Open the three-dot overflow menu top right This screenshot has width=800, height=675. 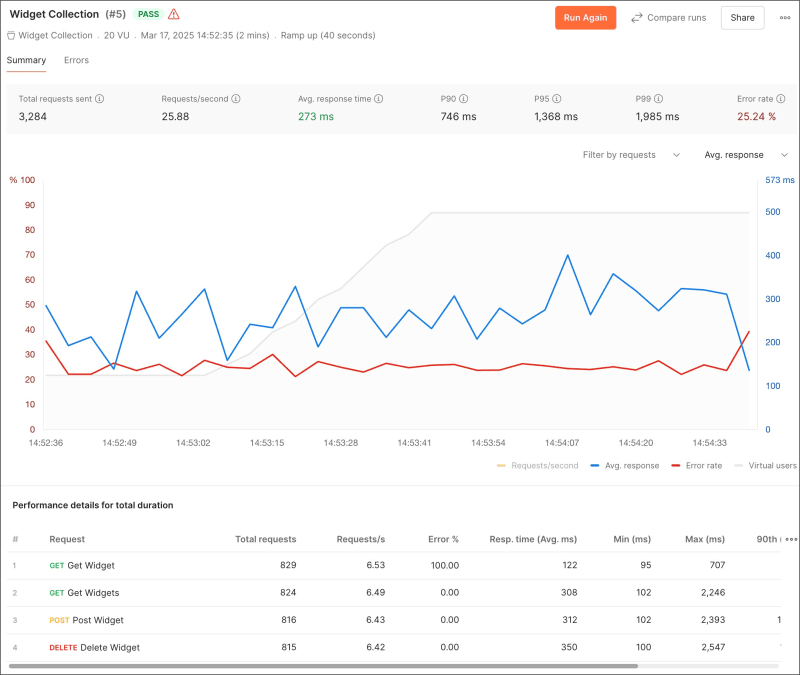point(784,18)
